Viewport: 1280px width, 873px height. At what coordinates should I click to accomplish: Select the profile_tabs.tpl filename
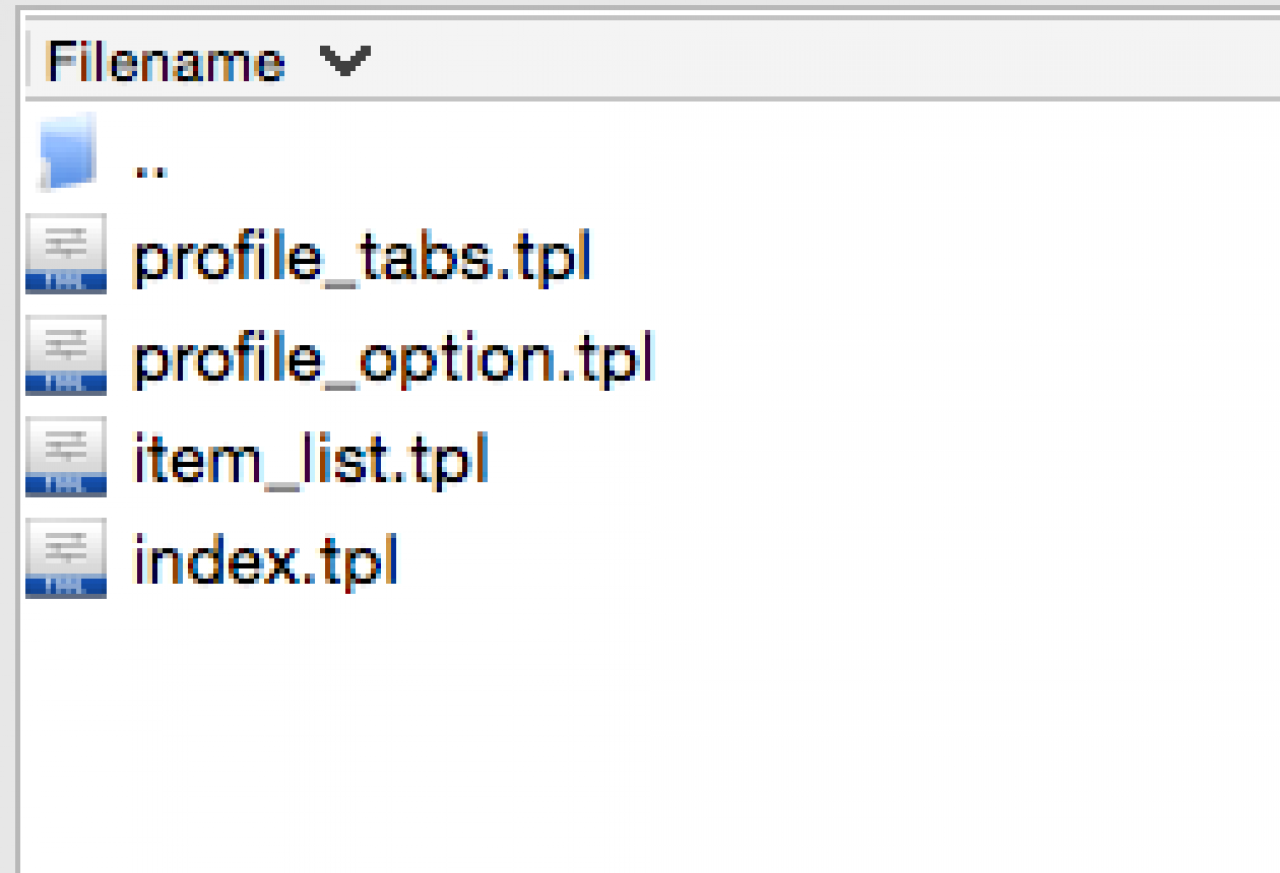[x=362, y=257]
